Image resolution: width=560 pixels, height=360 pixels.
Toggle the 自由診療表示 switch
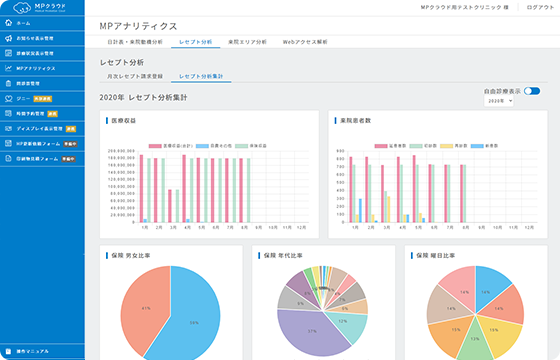point(532,91)
